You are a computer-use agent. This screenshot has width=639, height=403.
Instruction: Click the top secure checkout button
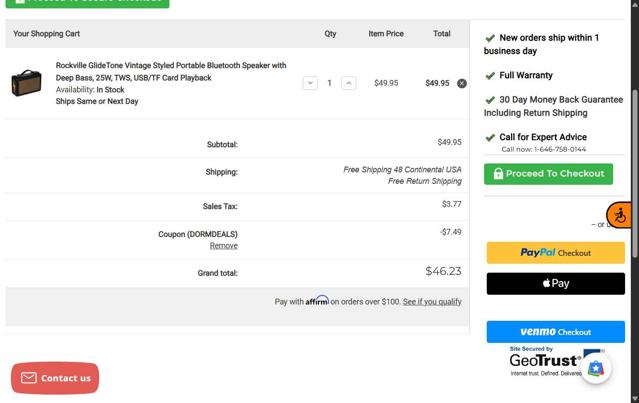tap(87, 3)
